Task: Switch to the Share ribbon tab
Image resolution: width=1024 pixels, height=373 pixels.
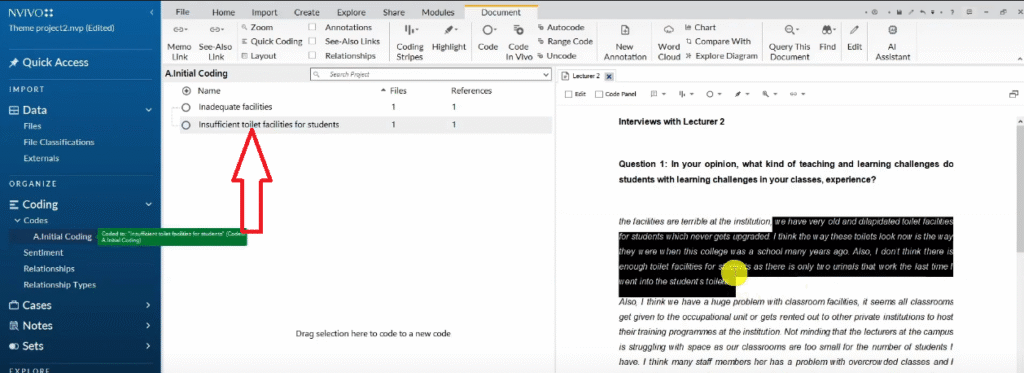Action: click(x=394, y=12)
